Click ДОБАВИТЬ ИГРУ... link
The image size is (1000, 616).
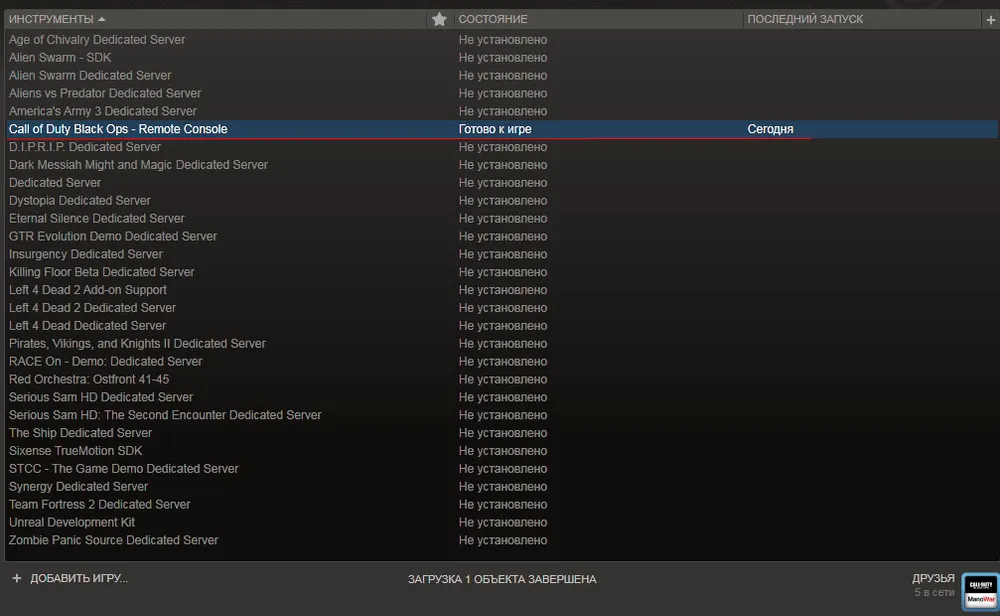(x=79, y=578)
